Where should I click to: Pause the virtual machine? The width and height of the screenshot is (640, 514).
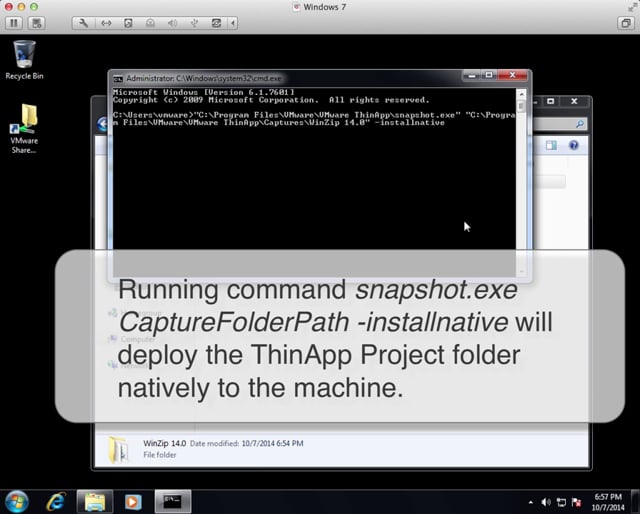(x=13, y=23)
